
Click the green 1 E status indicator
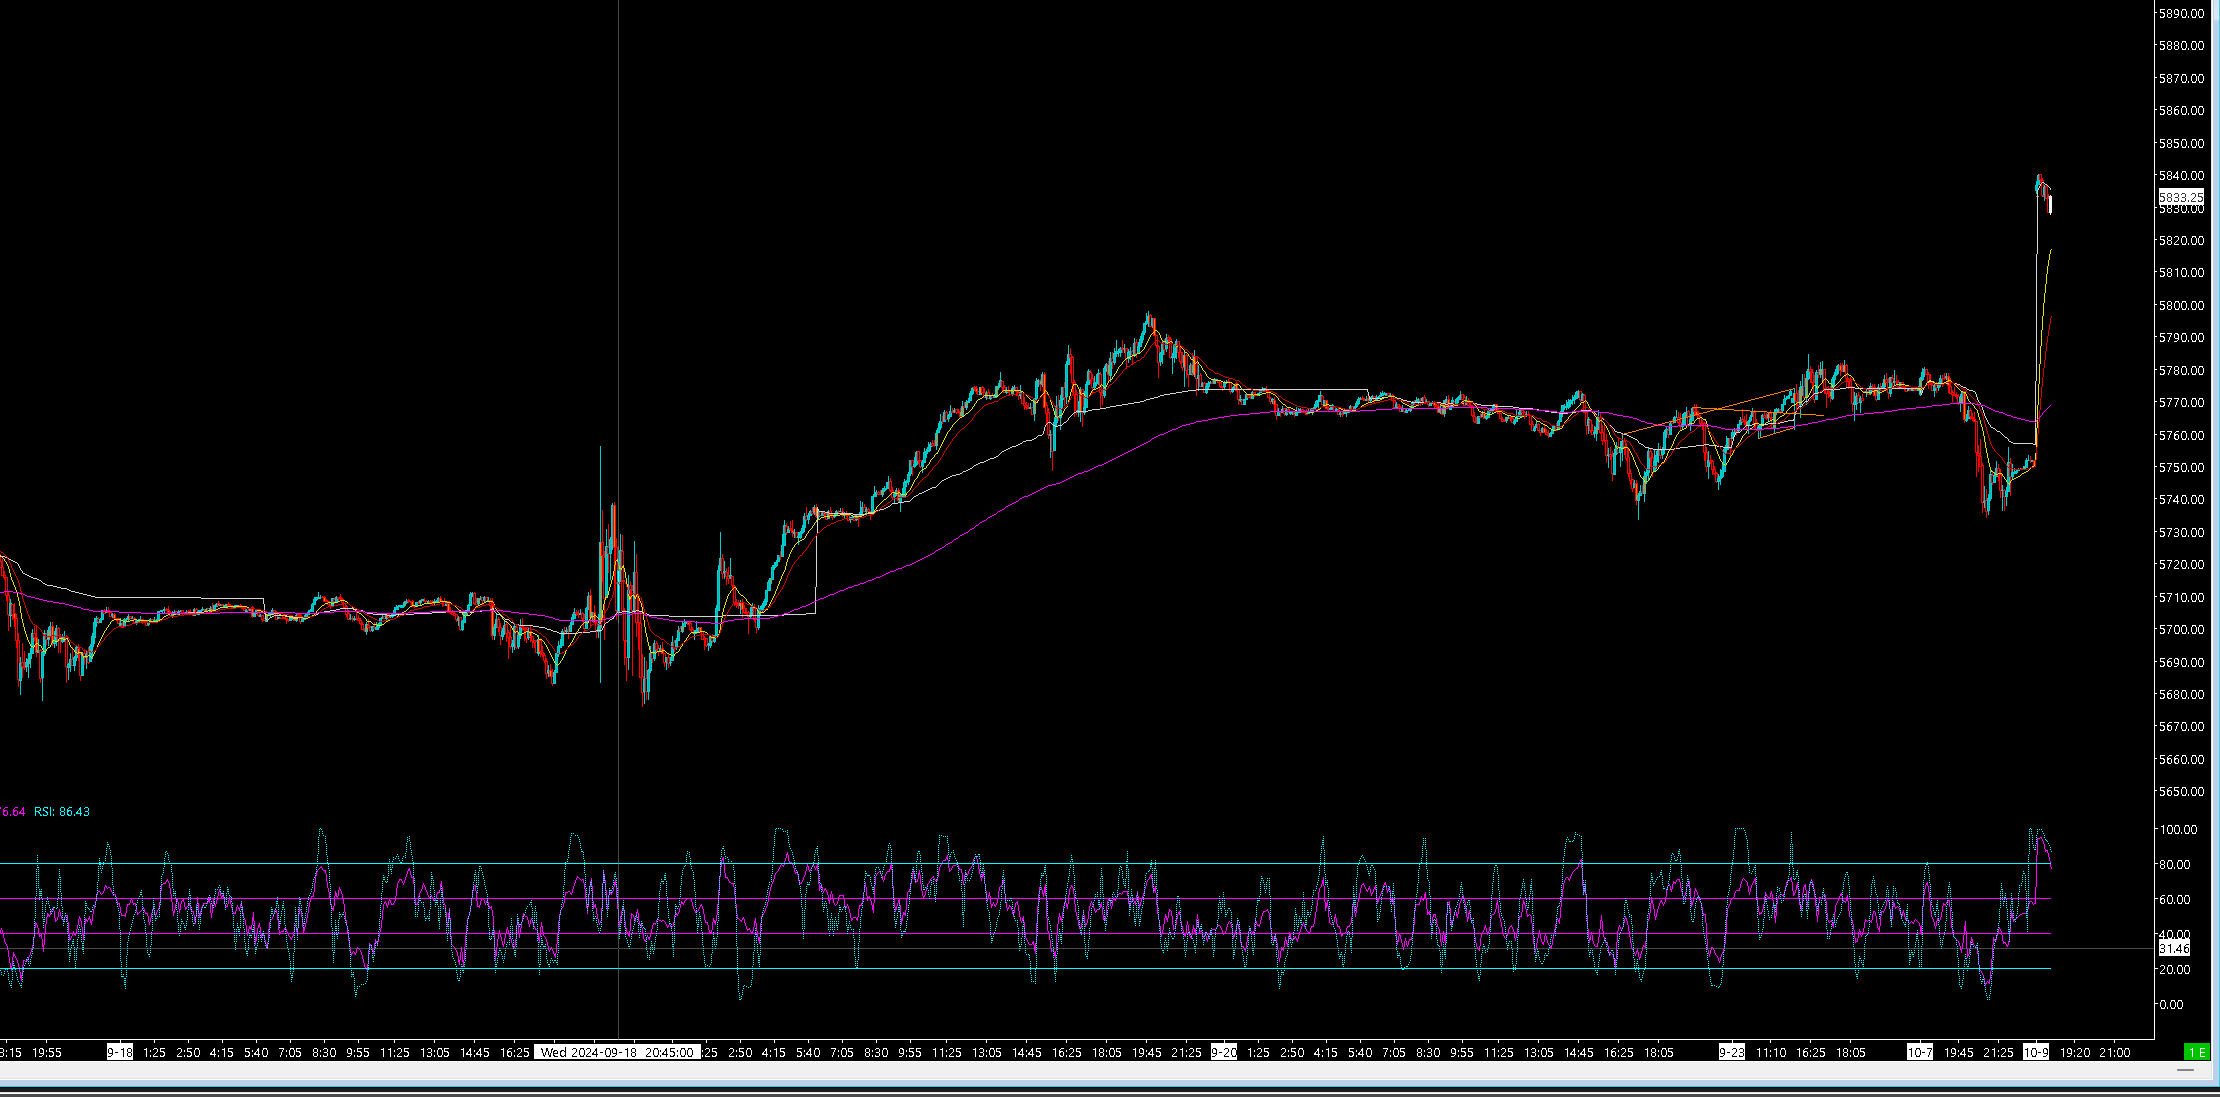click(2196, 1052)
